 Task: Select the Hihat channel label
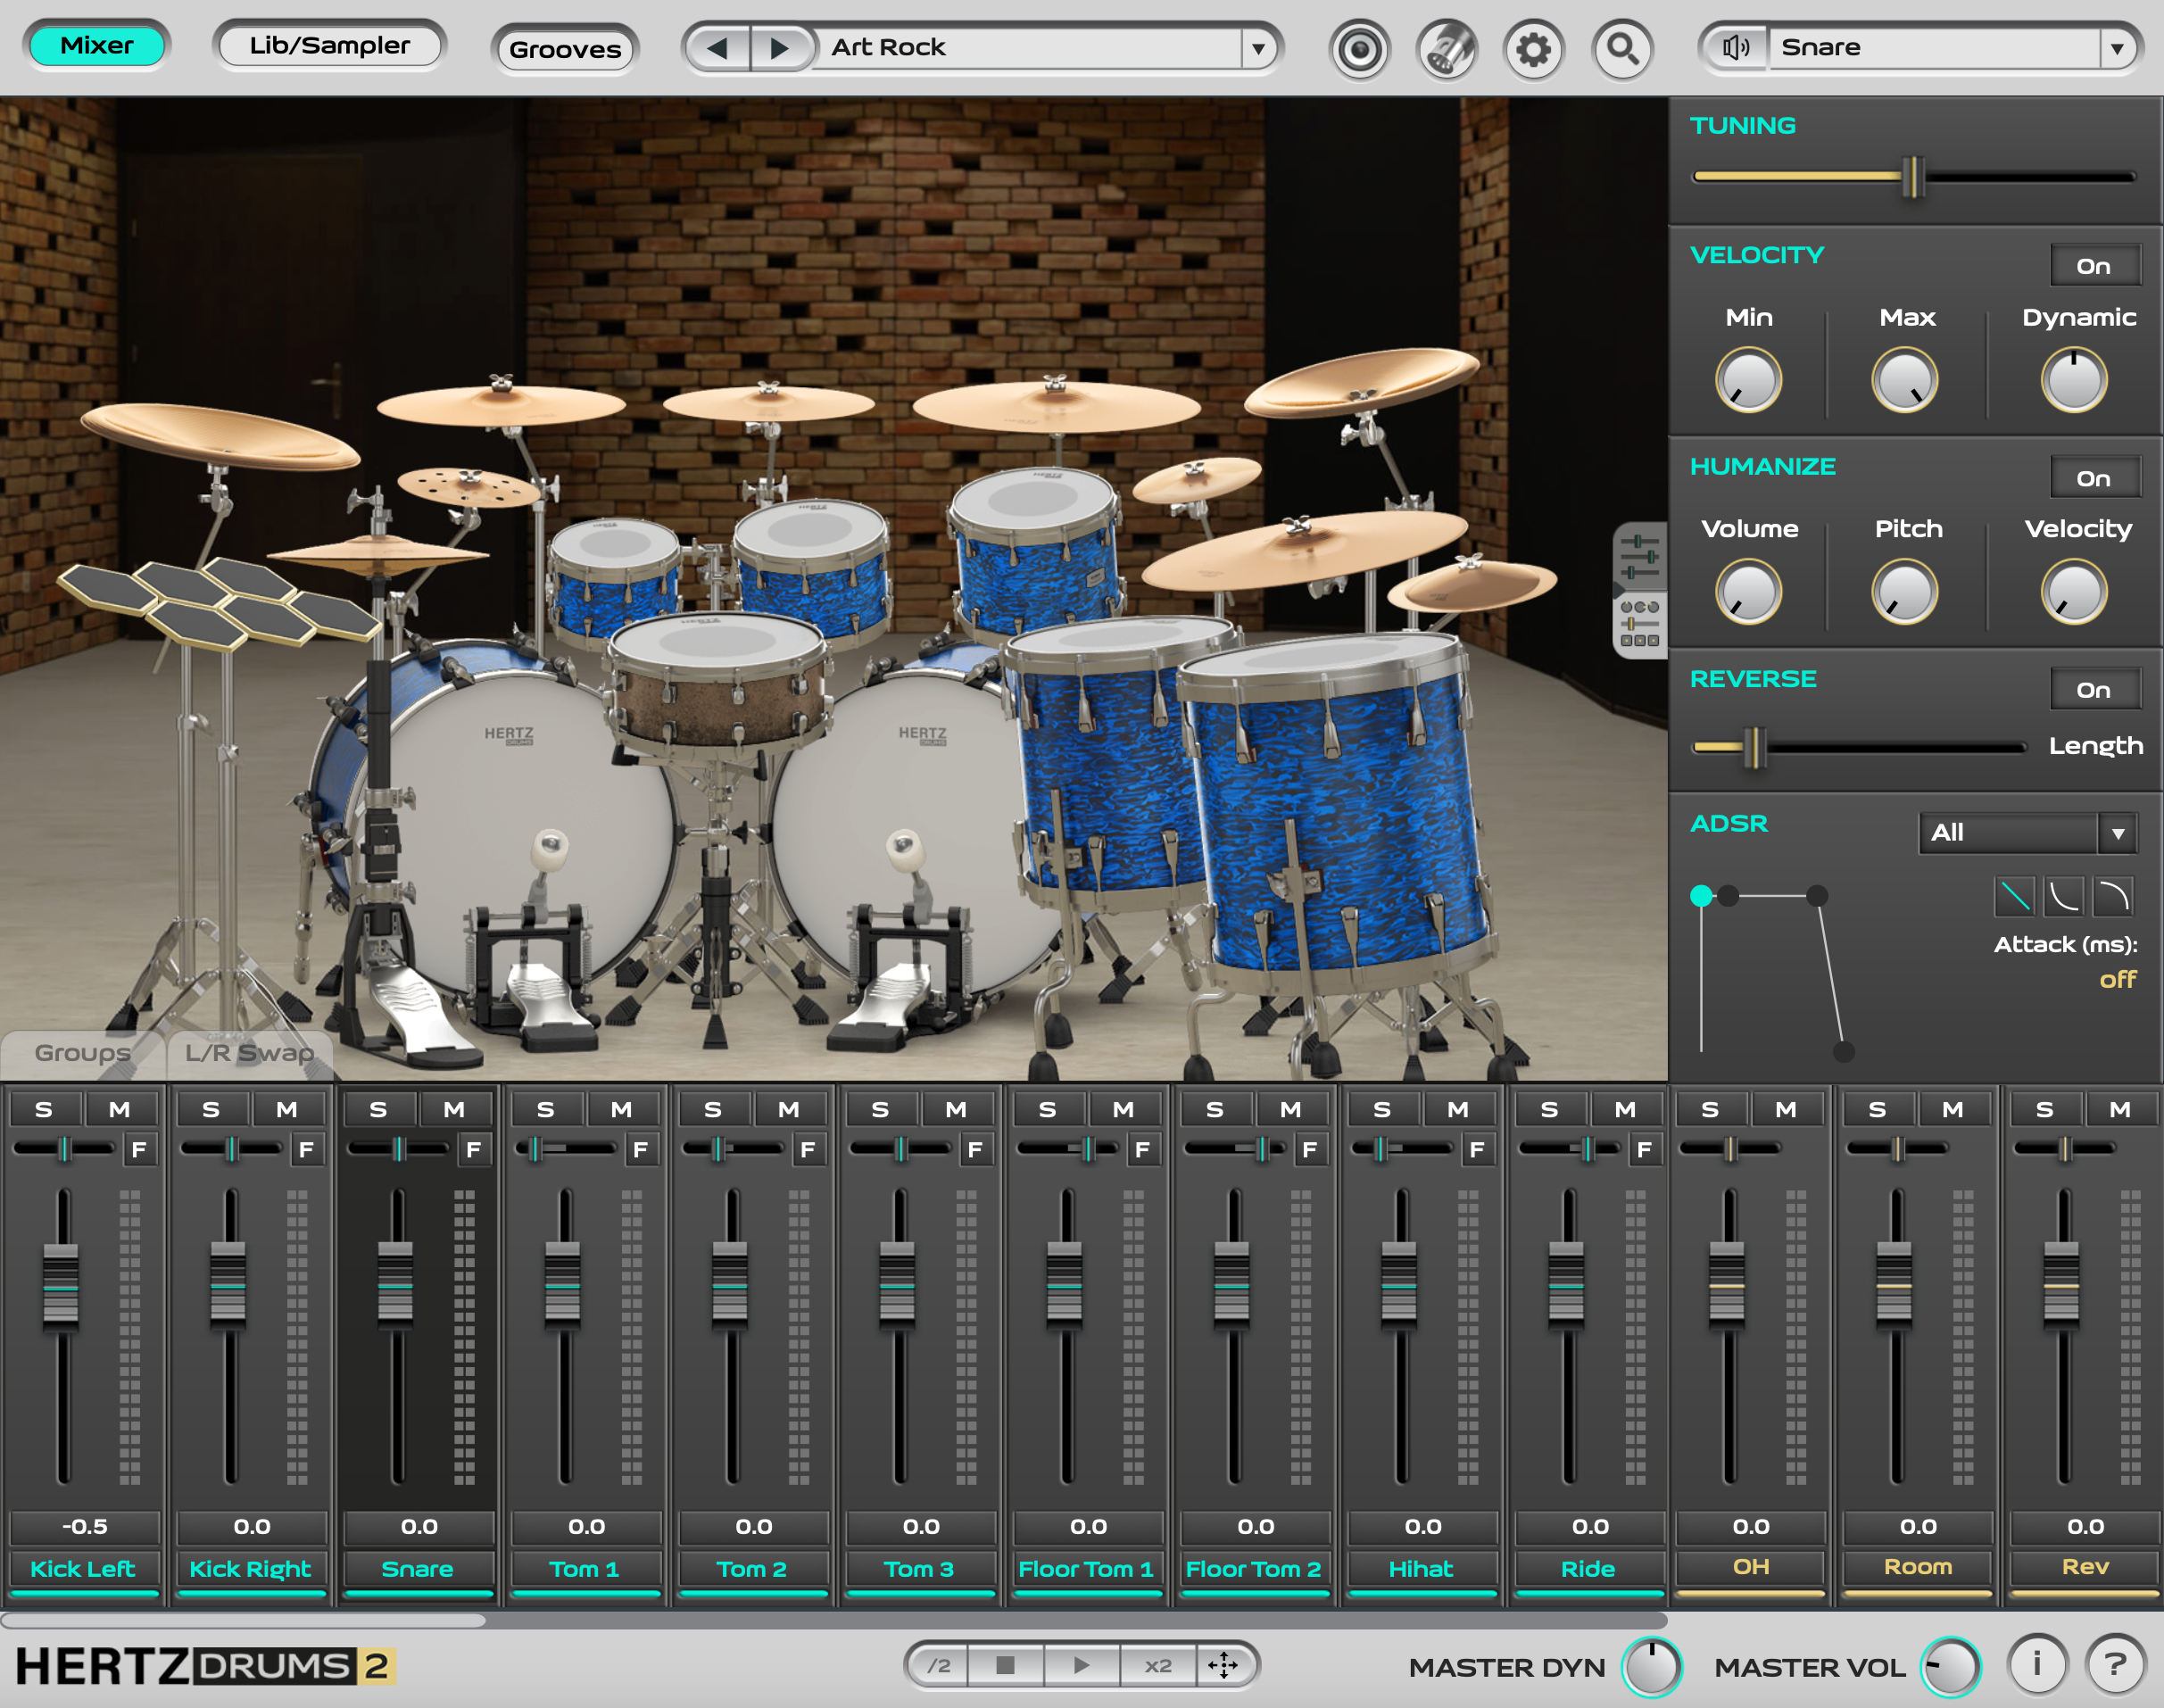1421,1569
